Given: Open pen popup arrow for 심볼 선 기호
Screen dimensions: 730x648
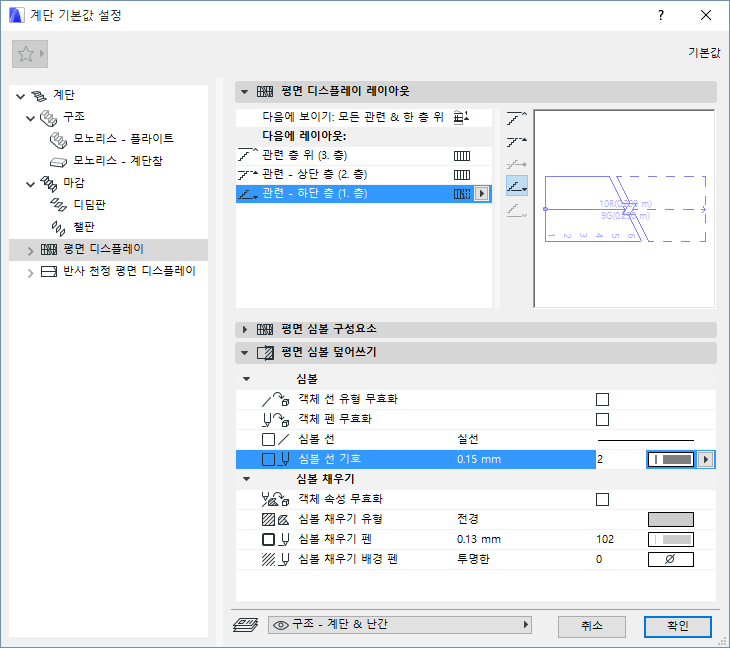Looking at the screenshot, I should [x=706, y=459].
